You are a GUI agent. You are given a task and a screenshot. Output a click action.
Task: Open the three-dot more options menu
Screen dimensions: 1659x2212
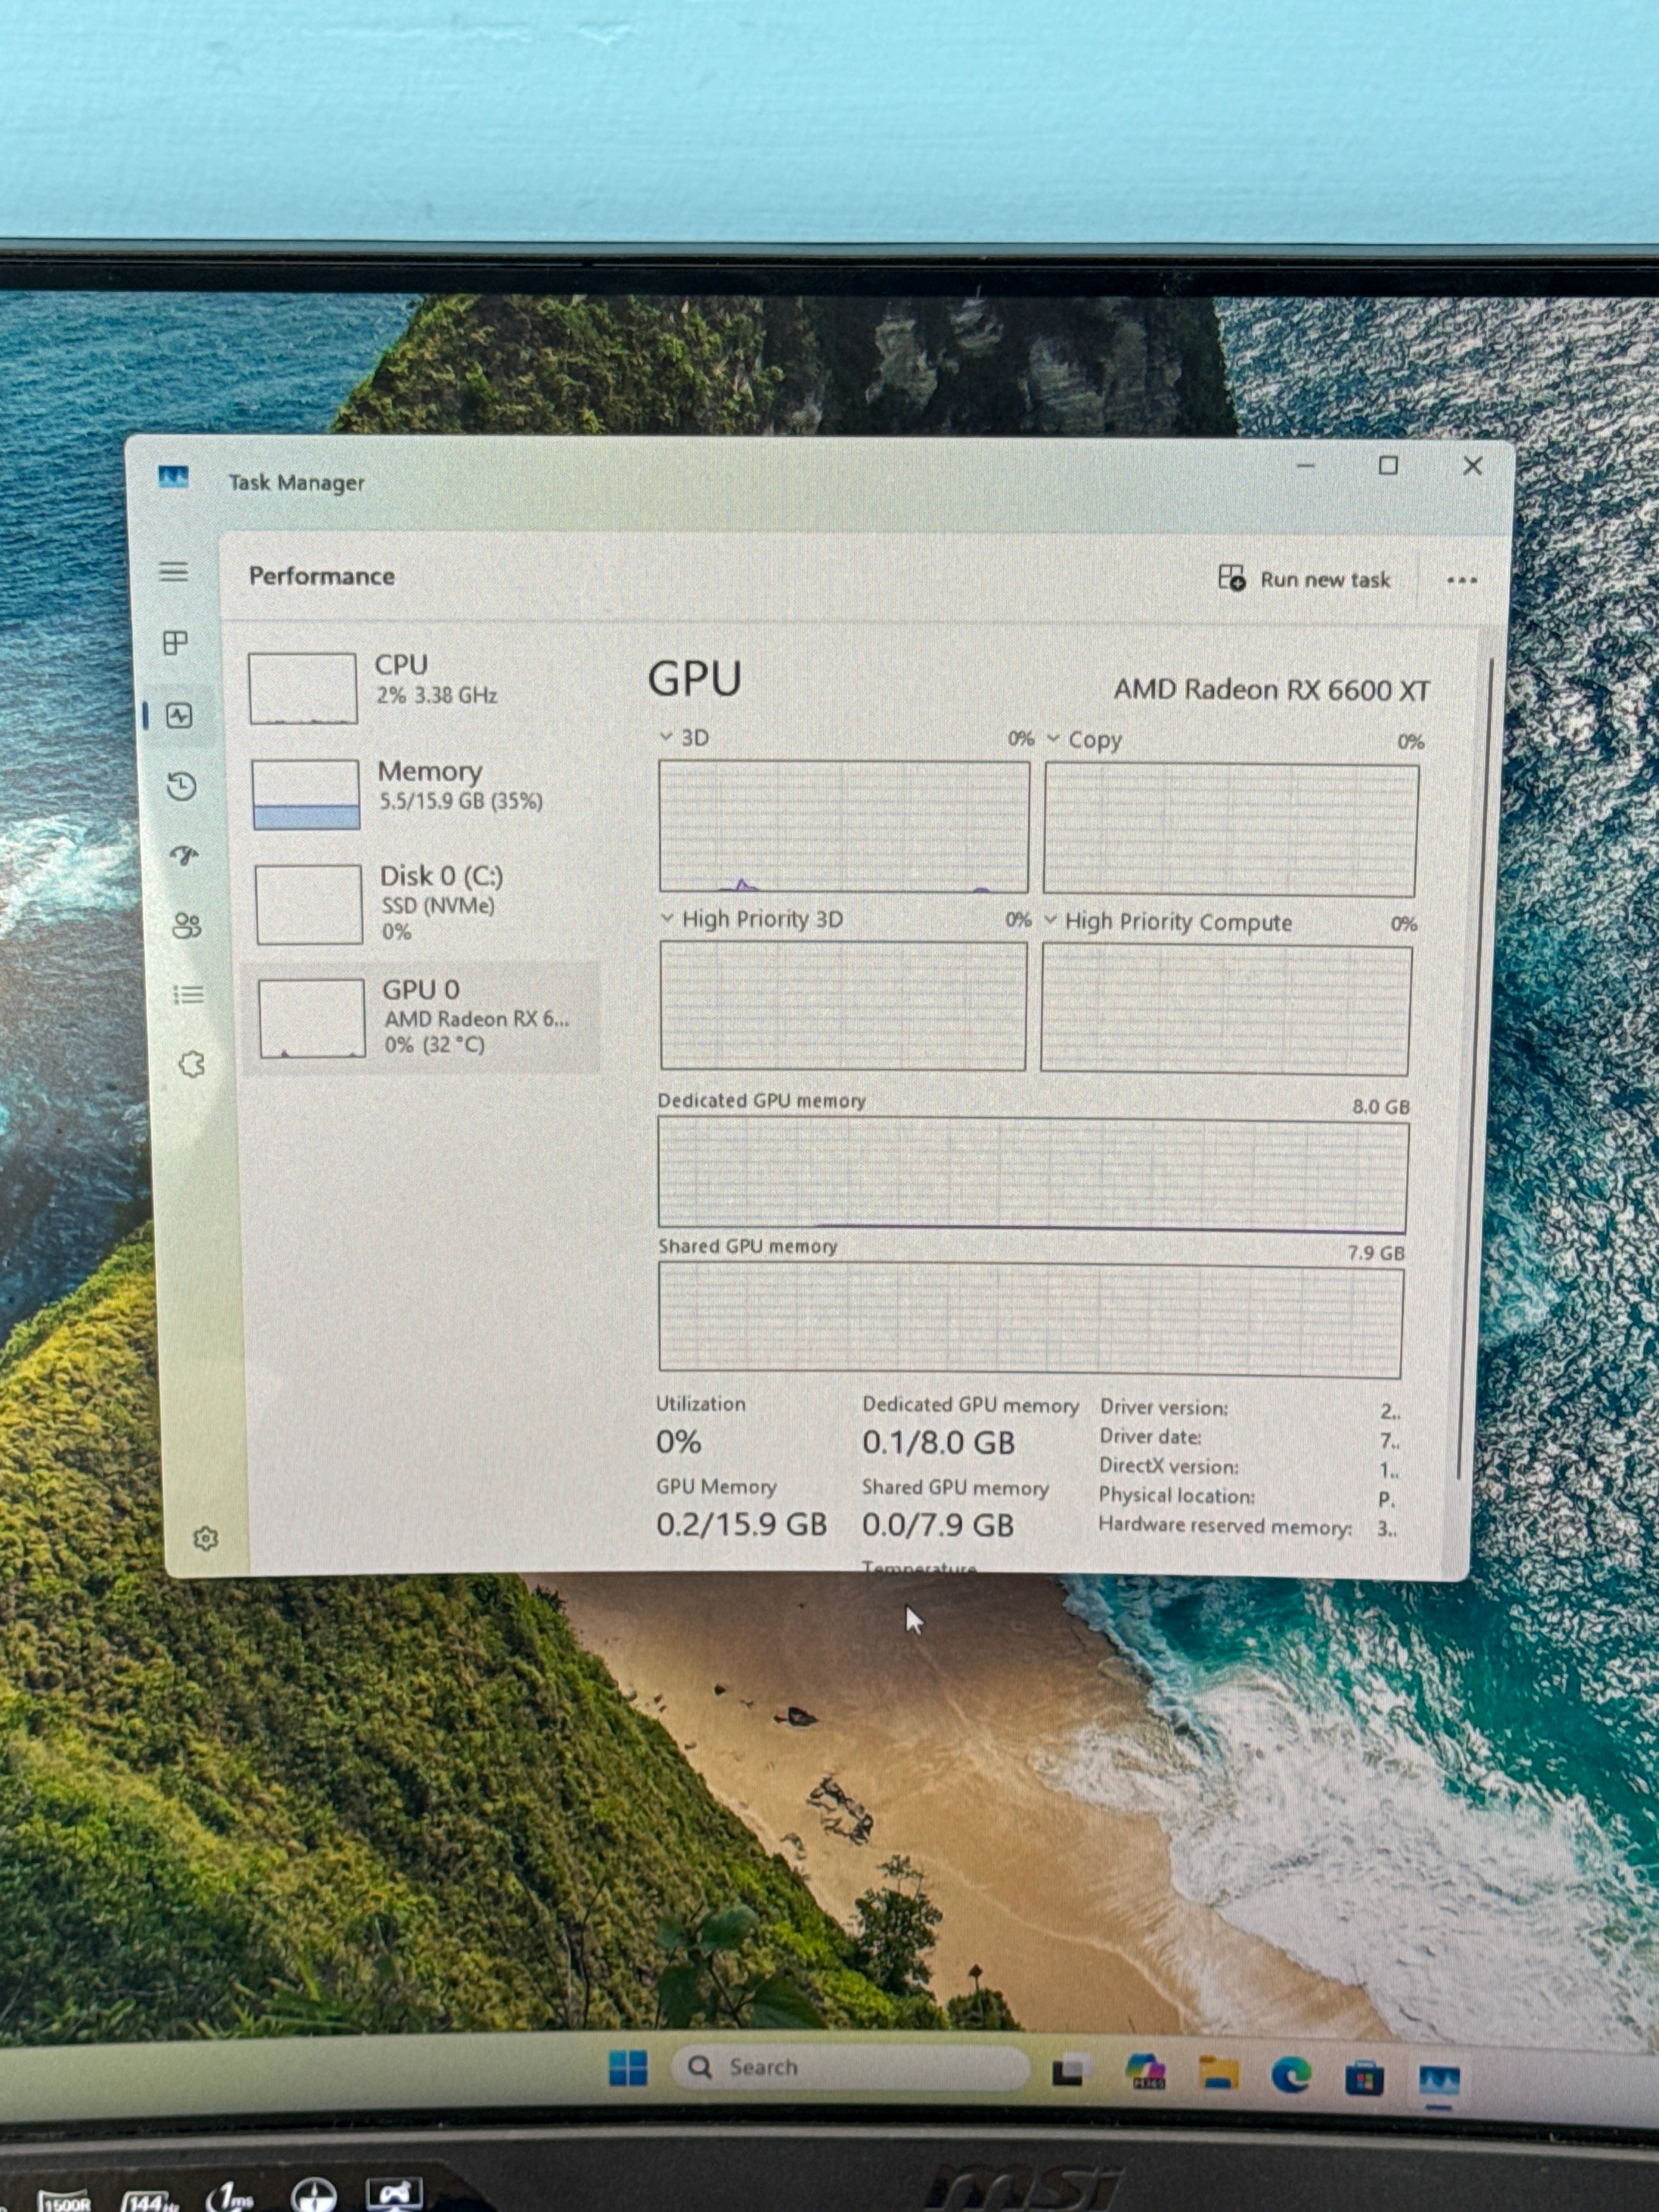(1461, 580)
